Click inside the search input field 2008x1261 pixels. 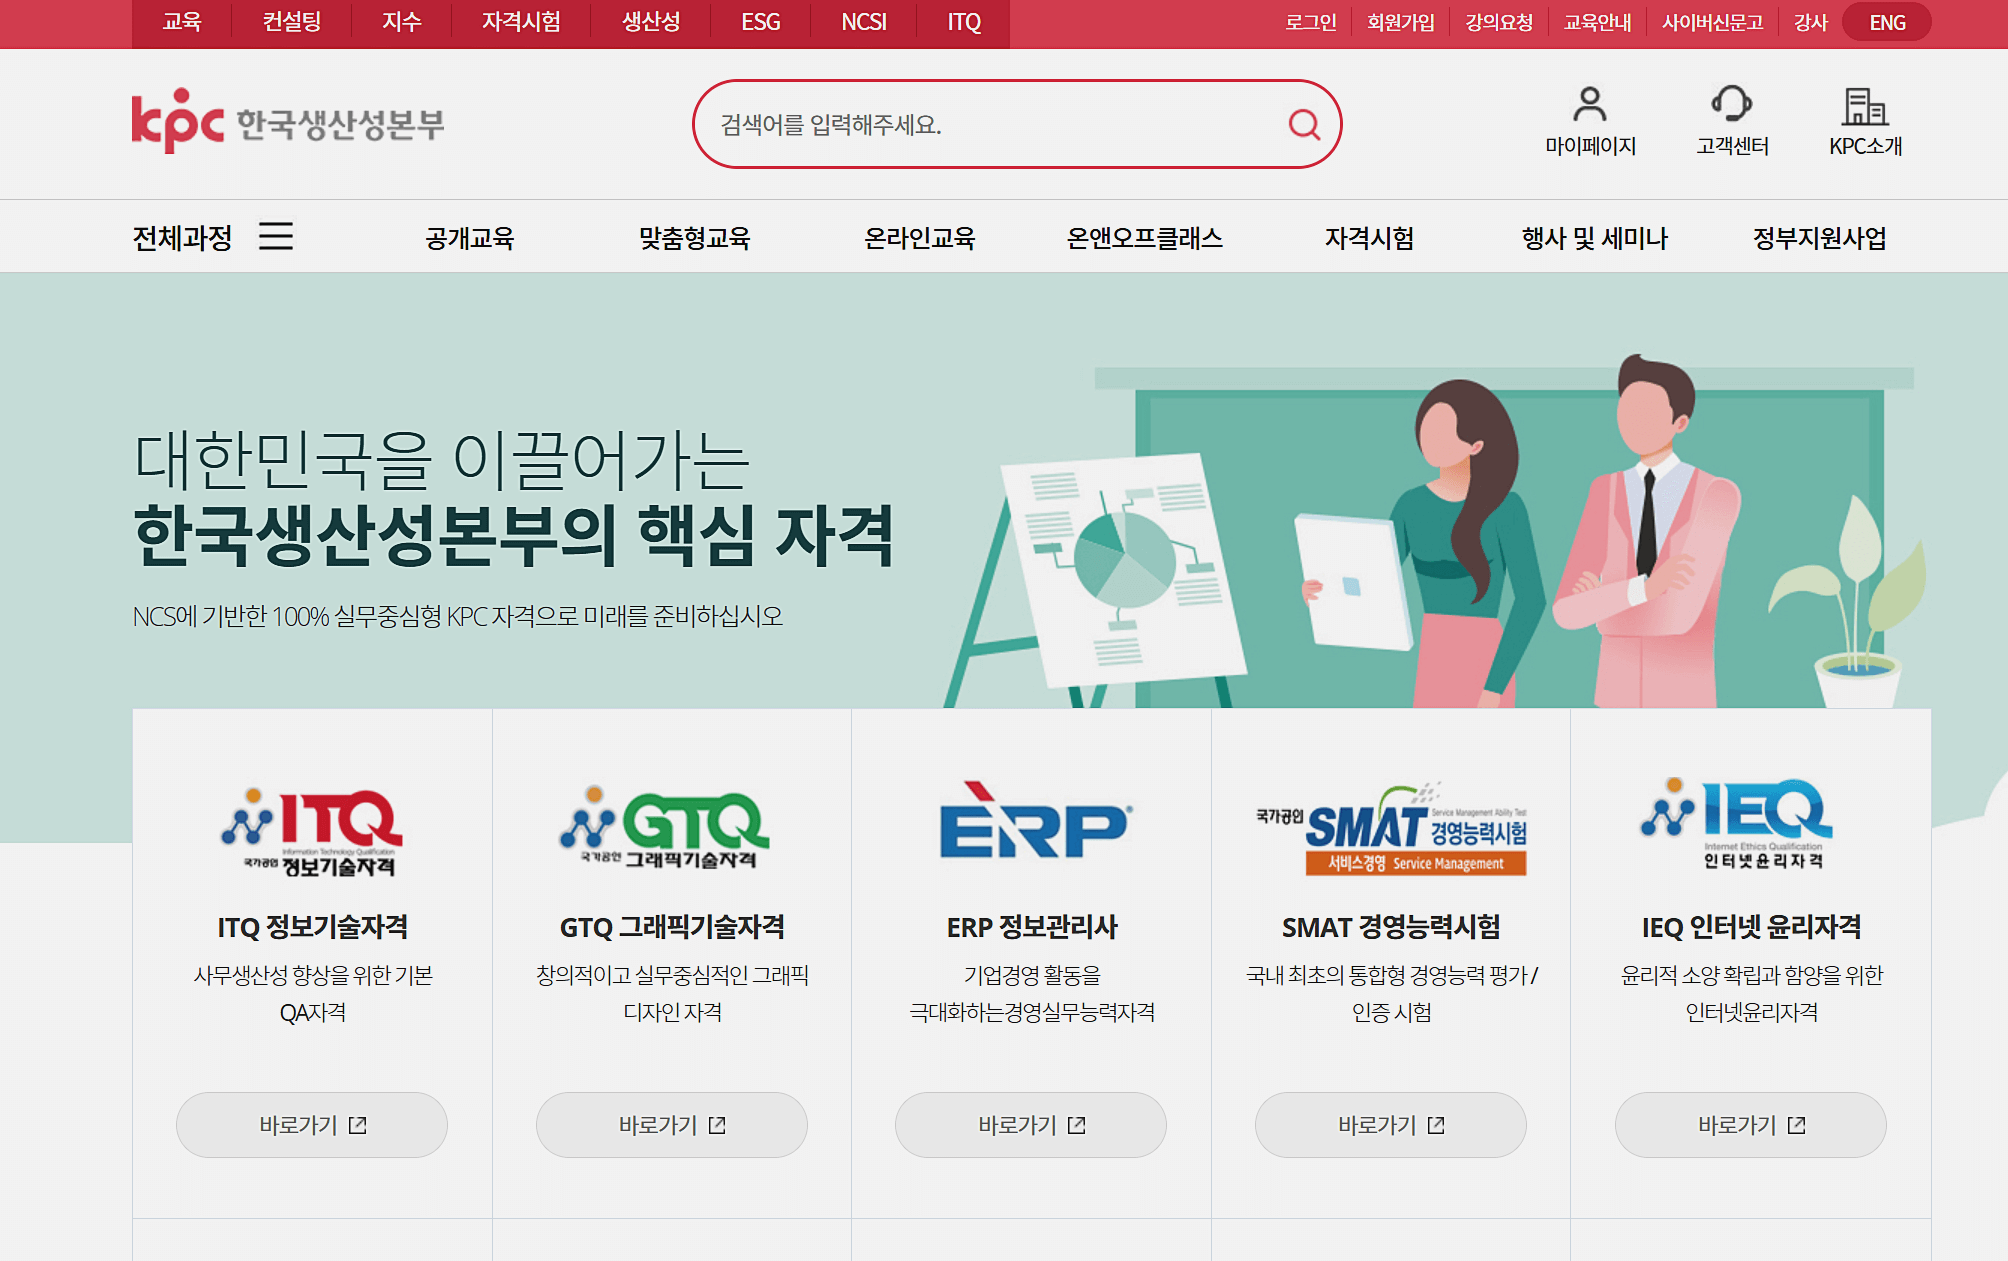tap(980, 125)
